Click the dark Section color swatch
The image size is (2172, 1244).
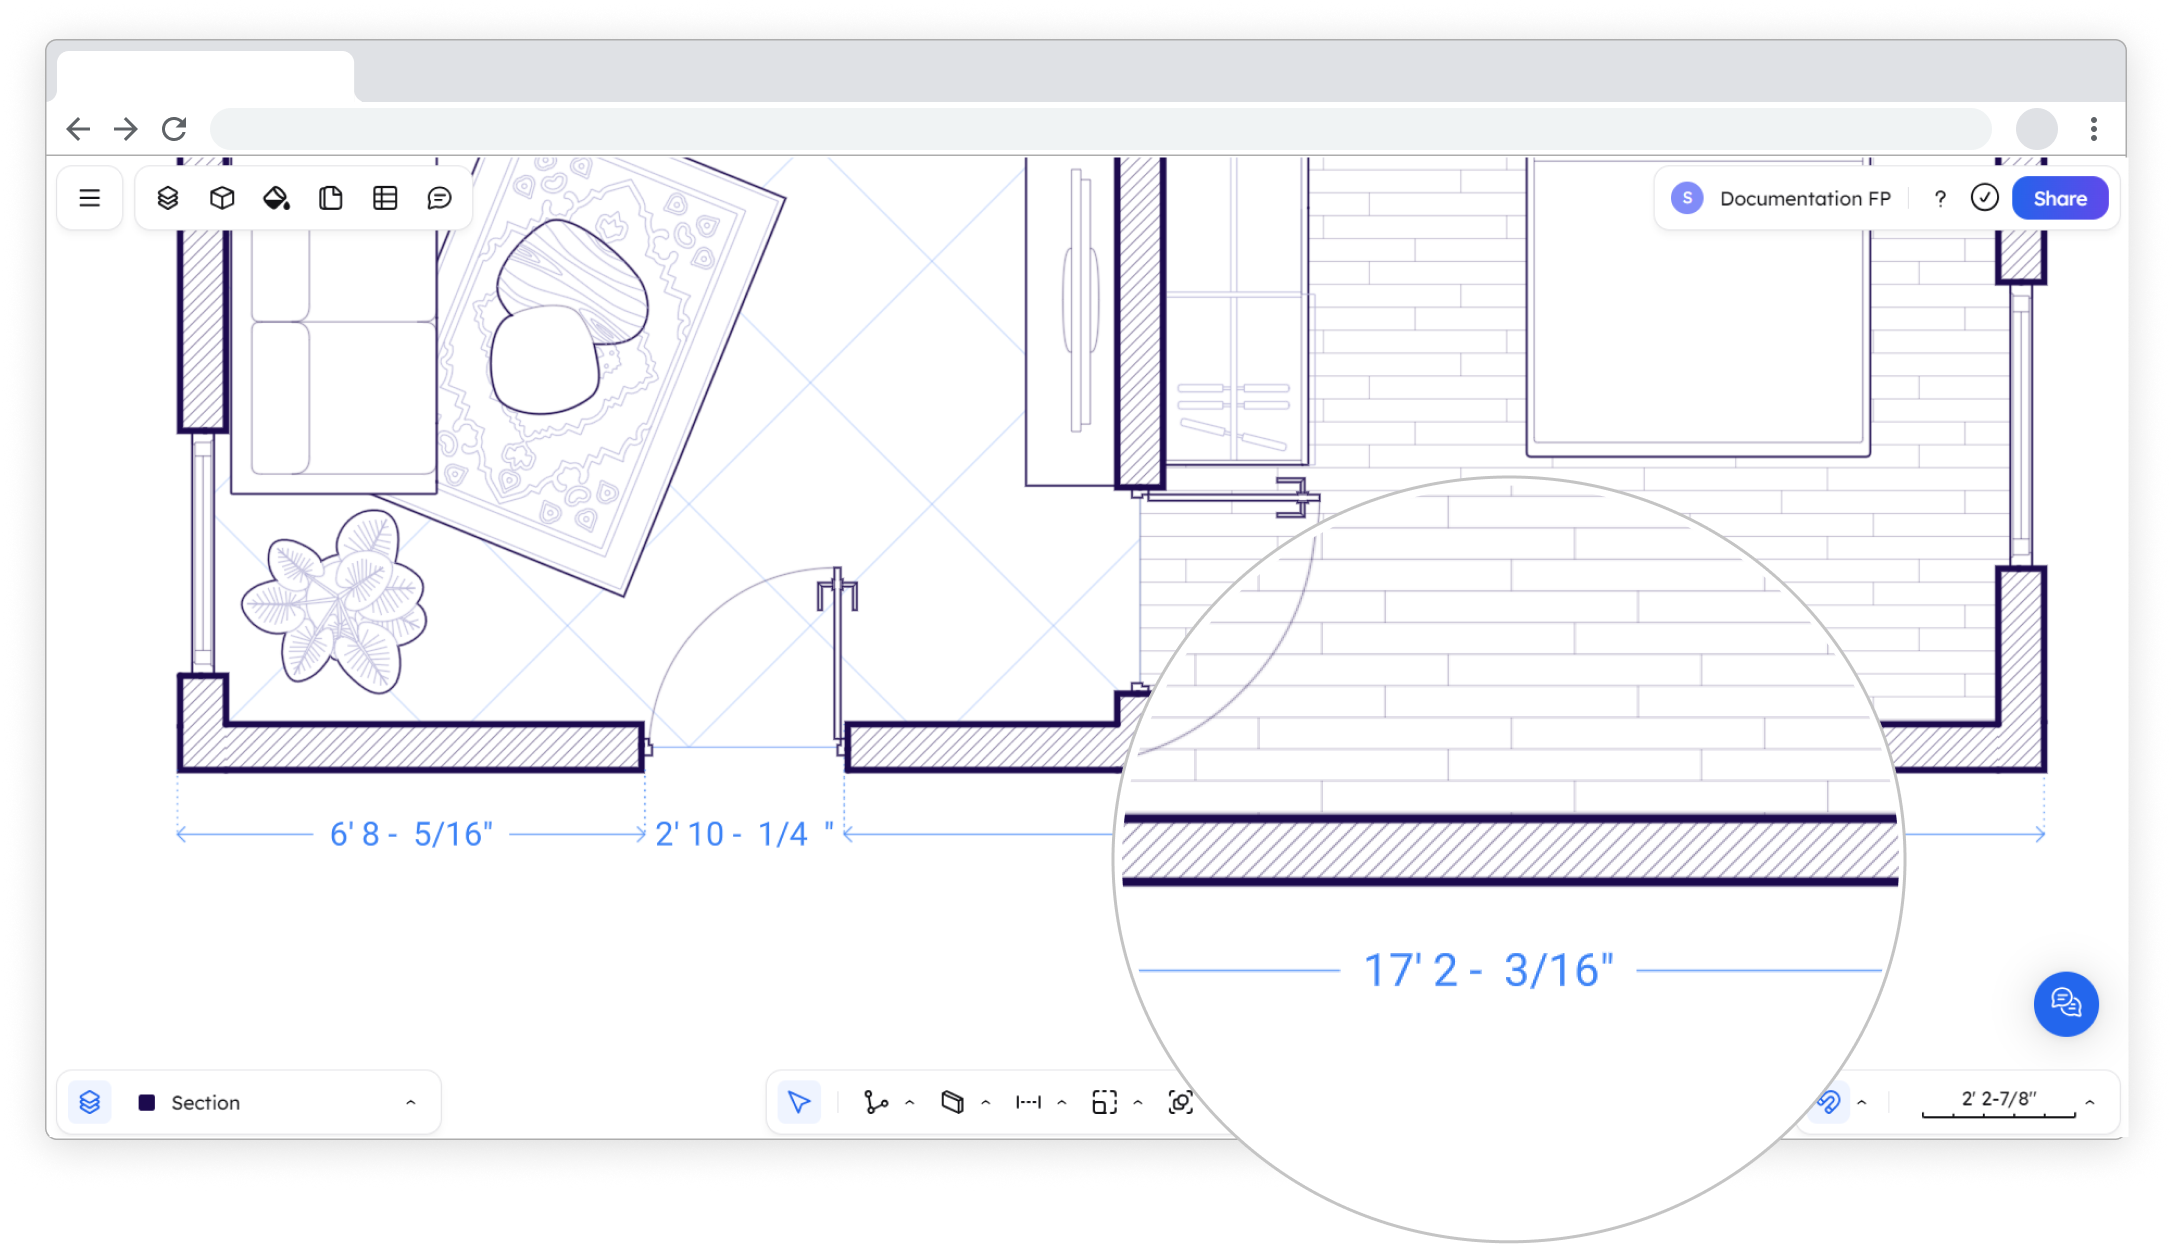[x=147, y=1102]
